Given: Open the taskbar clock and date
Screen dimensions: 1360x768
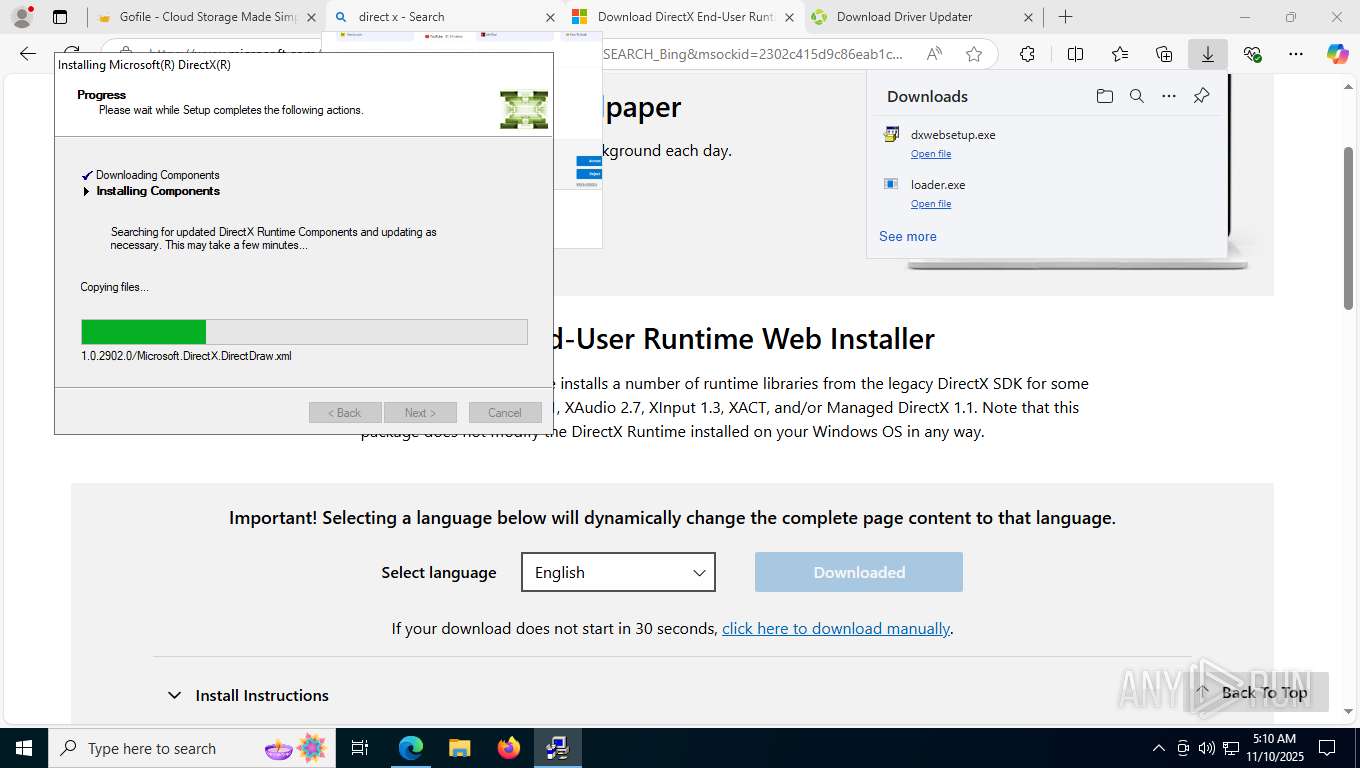Looking at the screenshot, I should [1274, 748].
